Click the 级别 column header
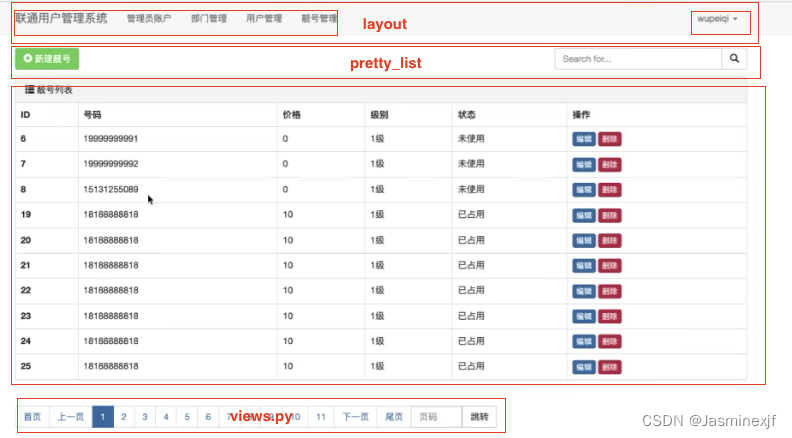Image resolution: width=792 pixels, height=438 pixels. [379, 115]
